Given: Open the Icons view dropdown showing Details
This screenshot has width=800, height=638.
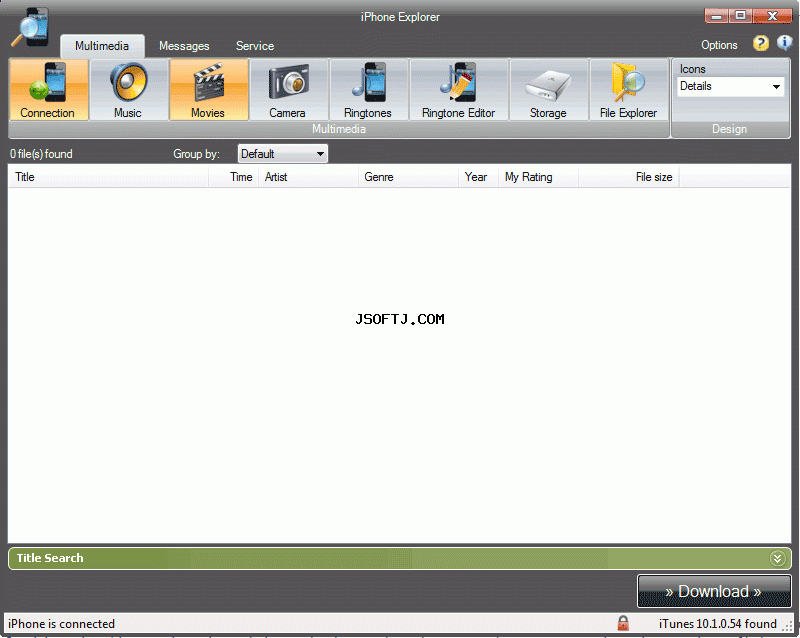Looking at the screenshot, I should tap(731, 86).
